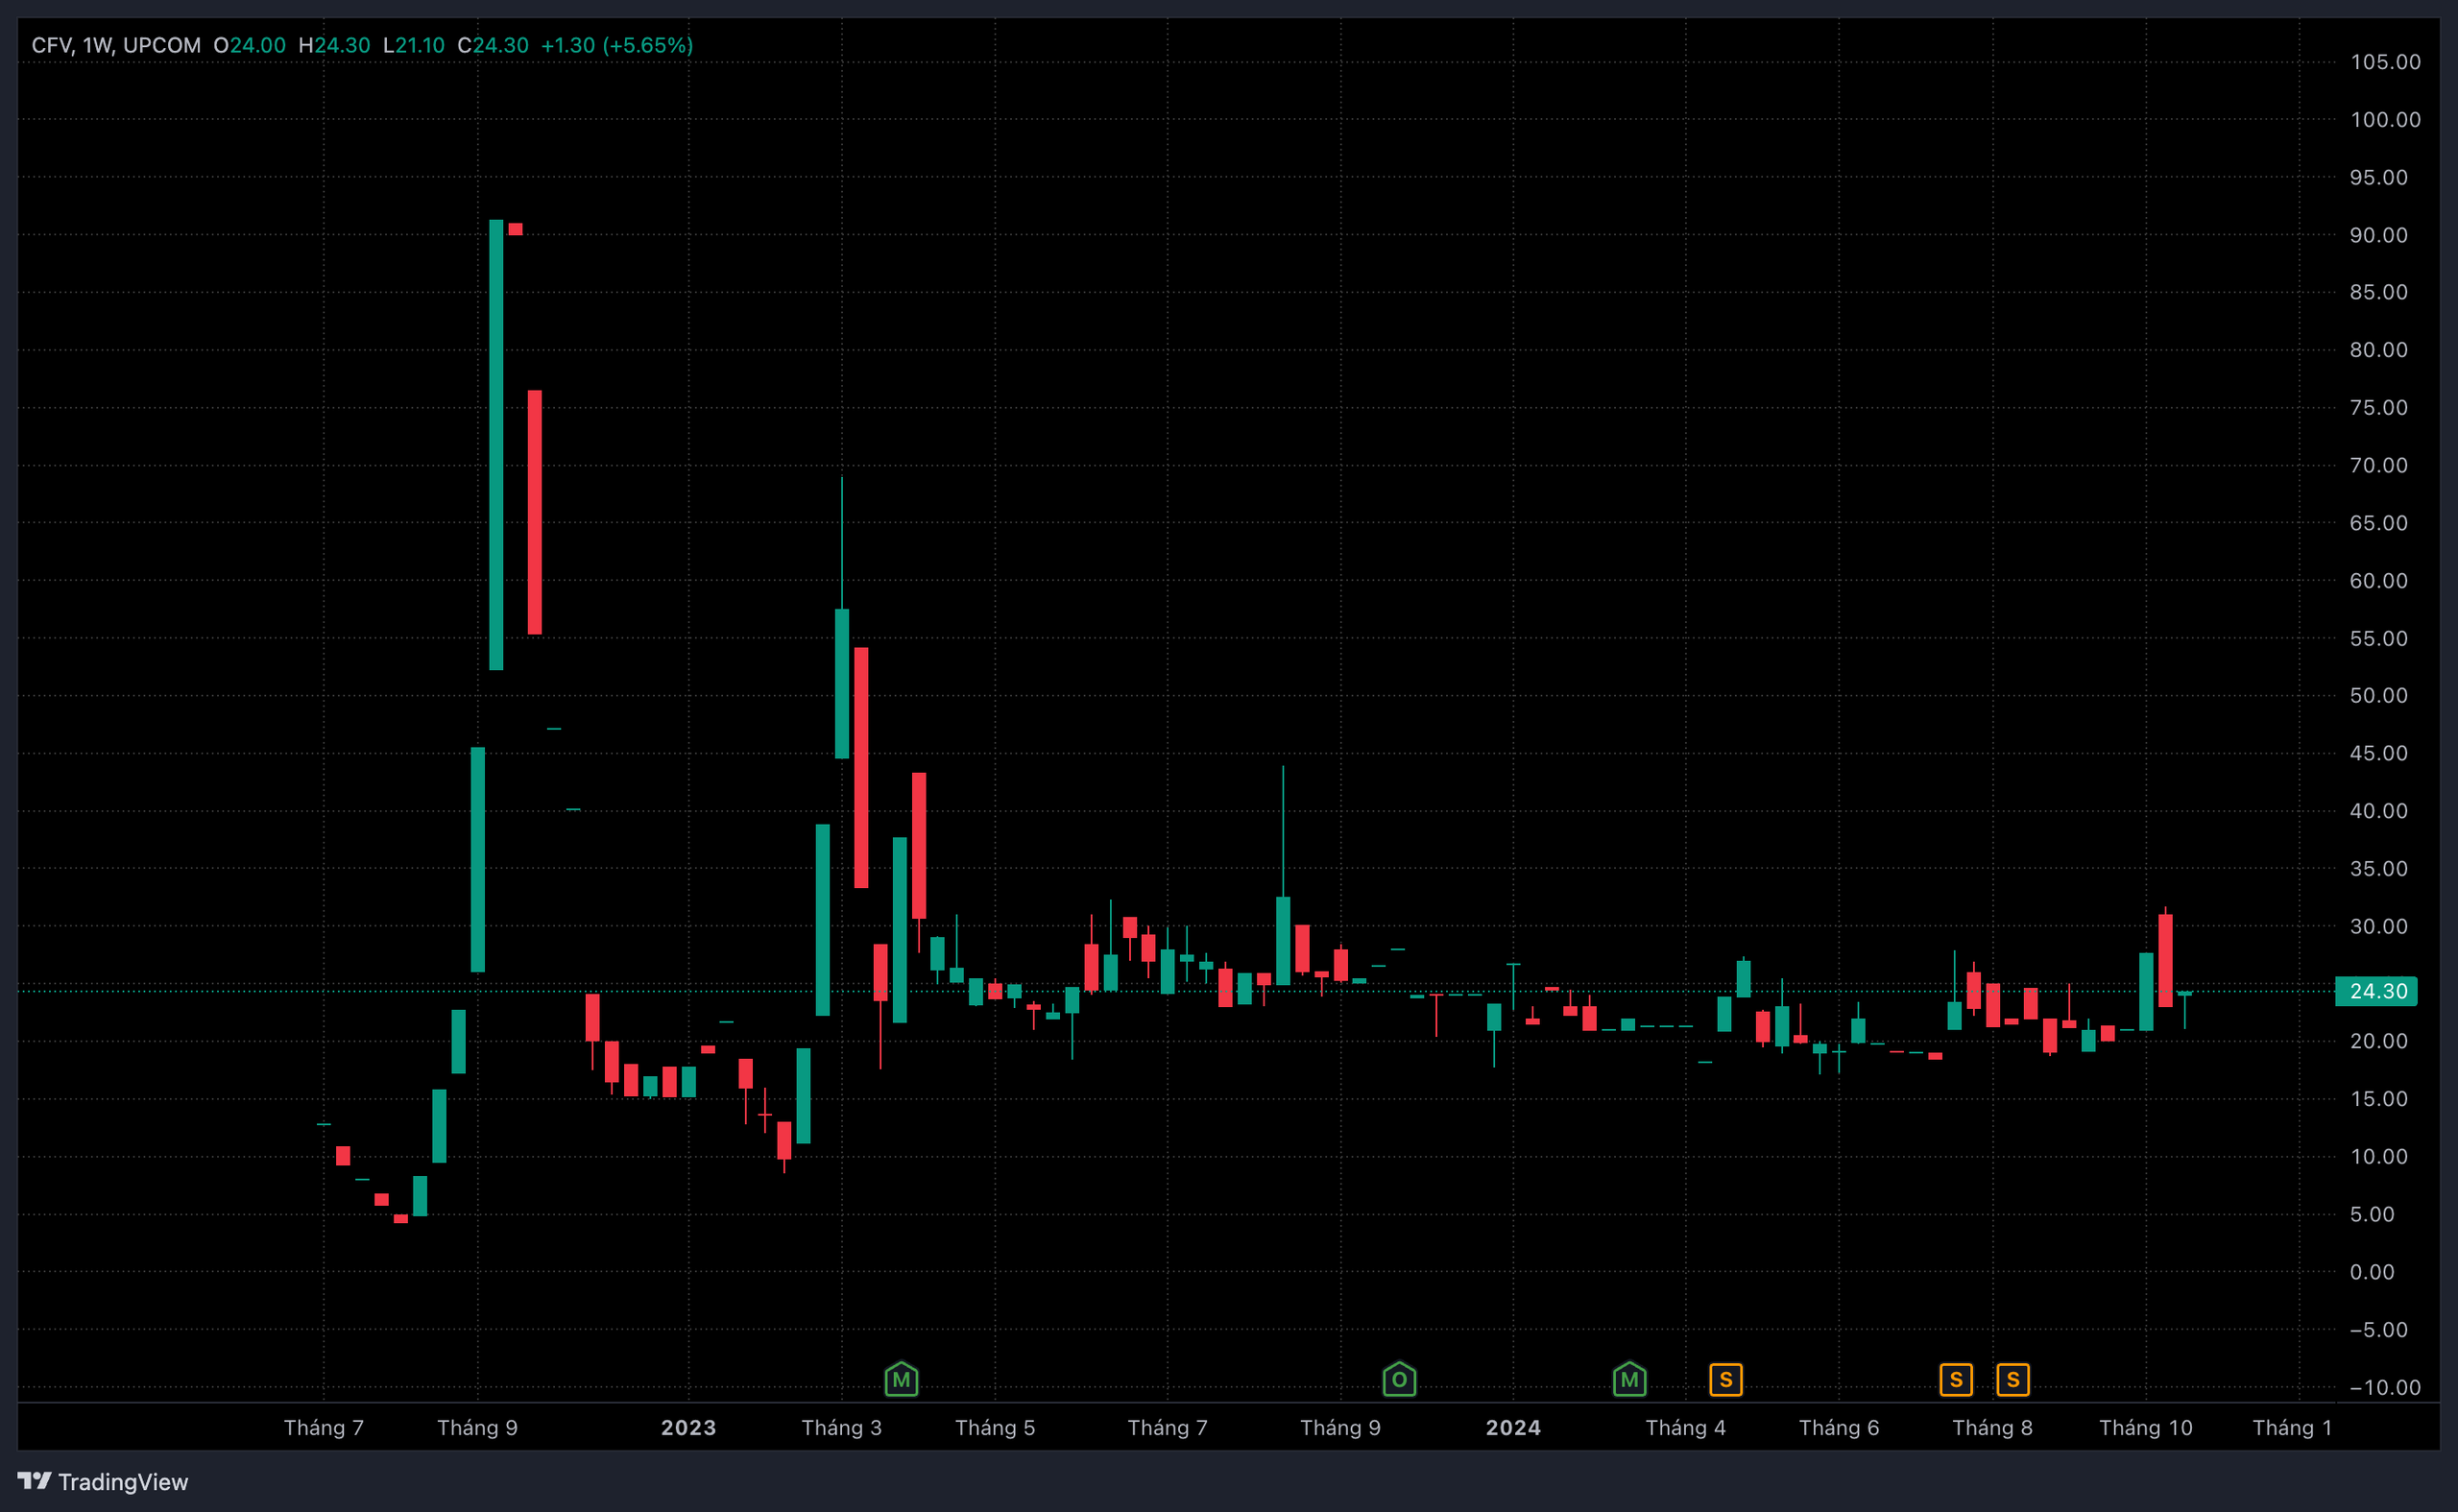Click the first green M event marker near Tháng 3
This screenshot has width=2458, height=1512.
pos(901,1379)
